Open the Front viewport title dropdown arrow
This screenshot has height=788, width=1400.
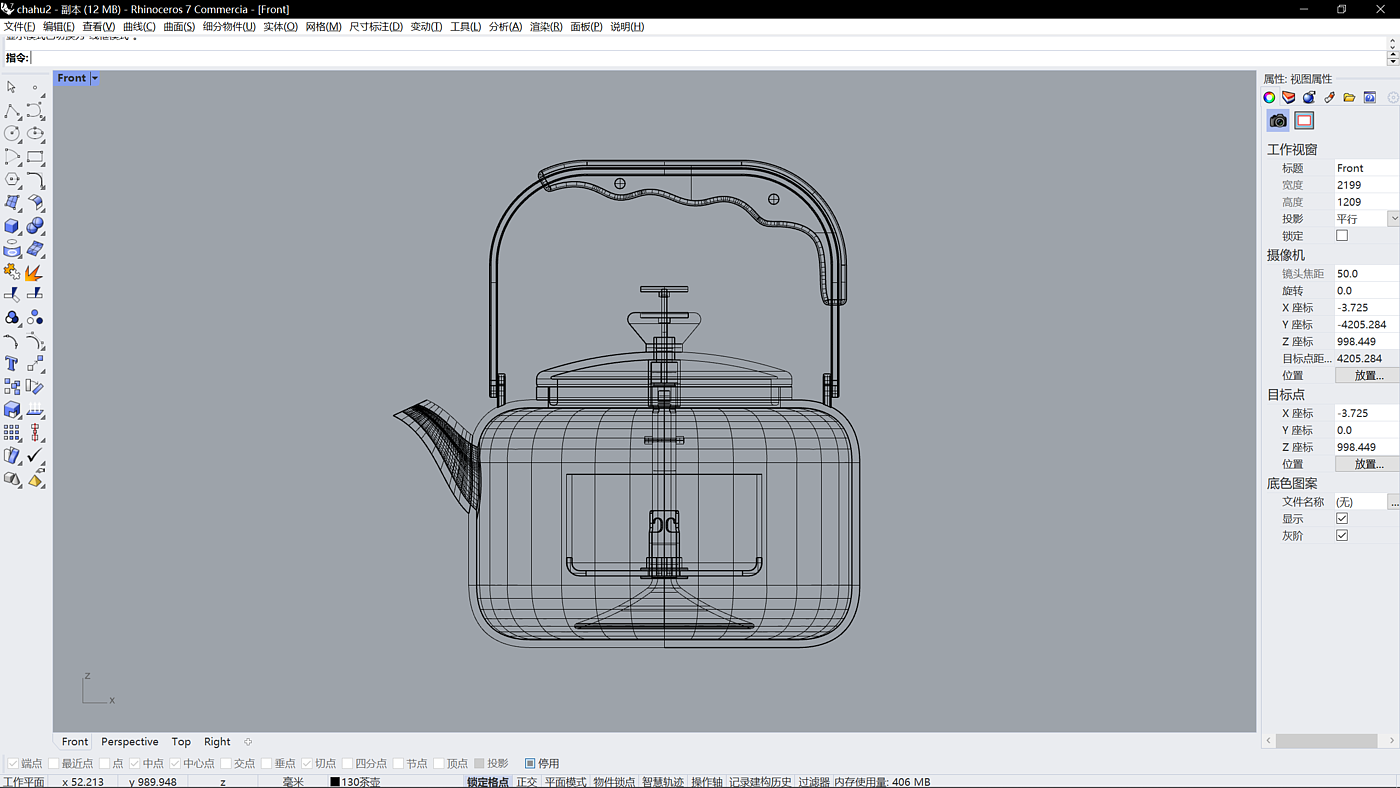[x=95, y=78]
